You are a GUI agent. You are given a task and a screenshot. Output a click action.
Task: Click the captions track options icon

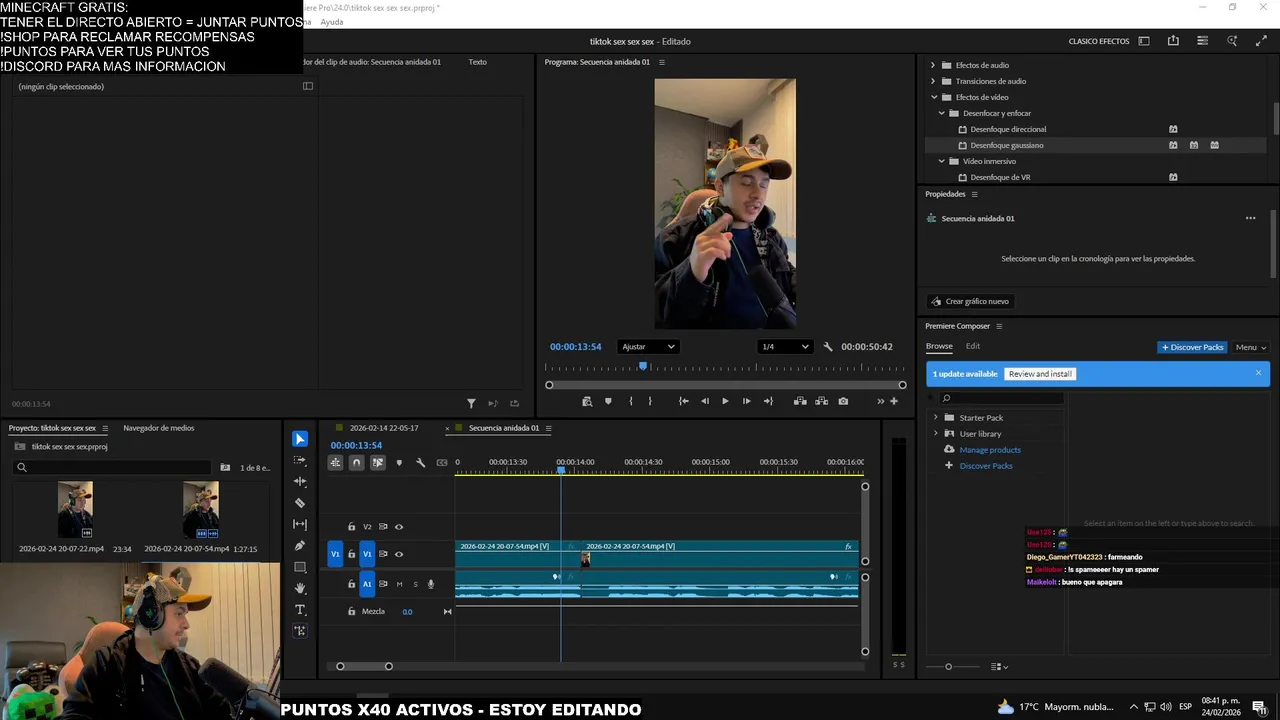[442, 462]
